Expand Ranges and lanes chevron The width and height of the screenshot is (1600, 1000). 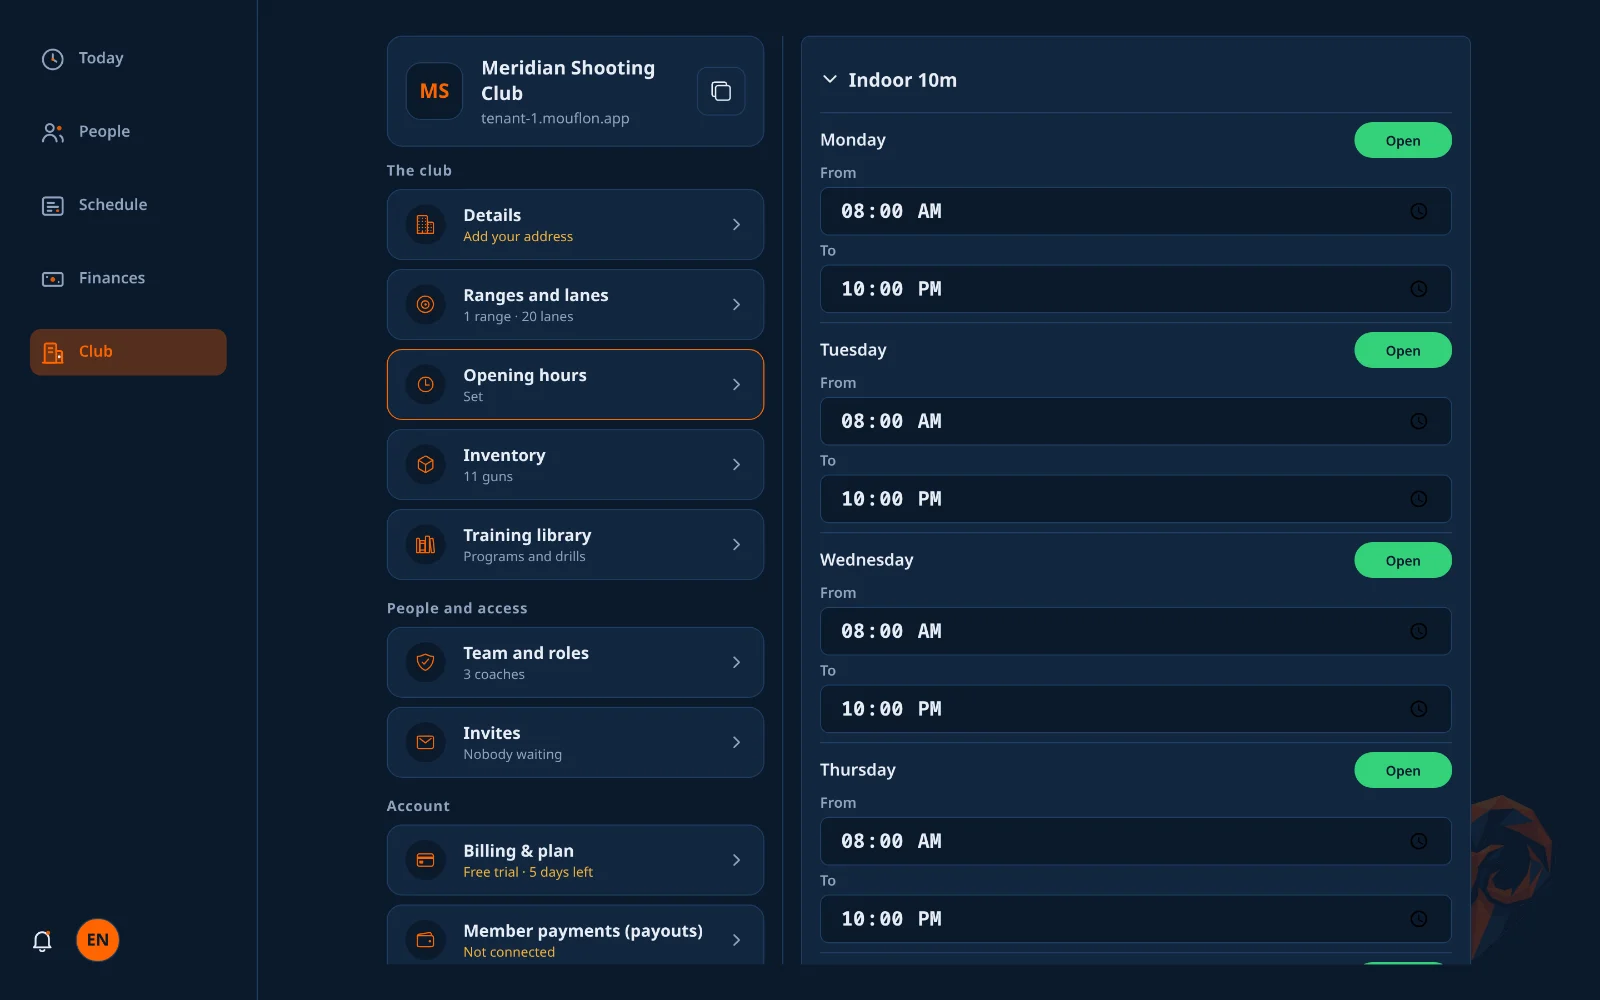coord(736,305)
